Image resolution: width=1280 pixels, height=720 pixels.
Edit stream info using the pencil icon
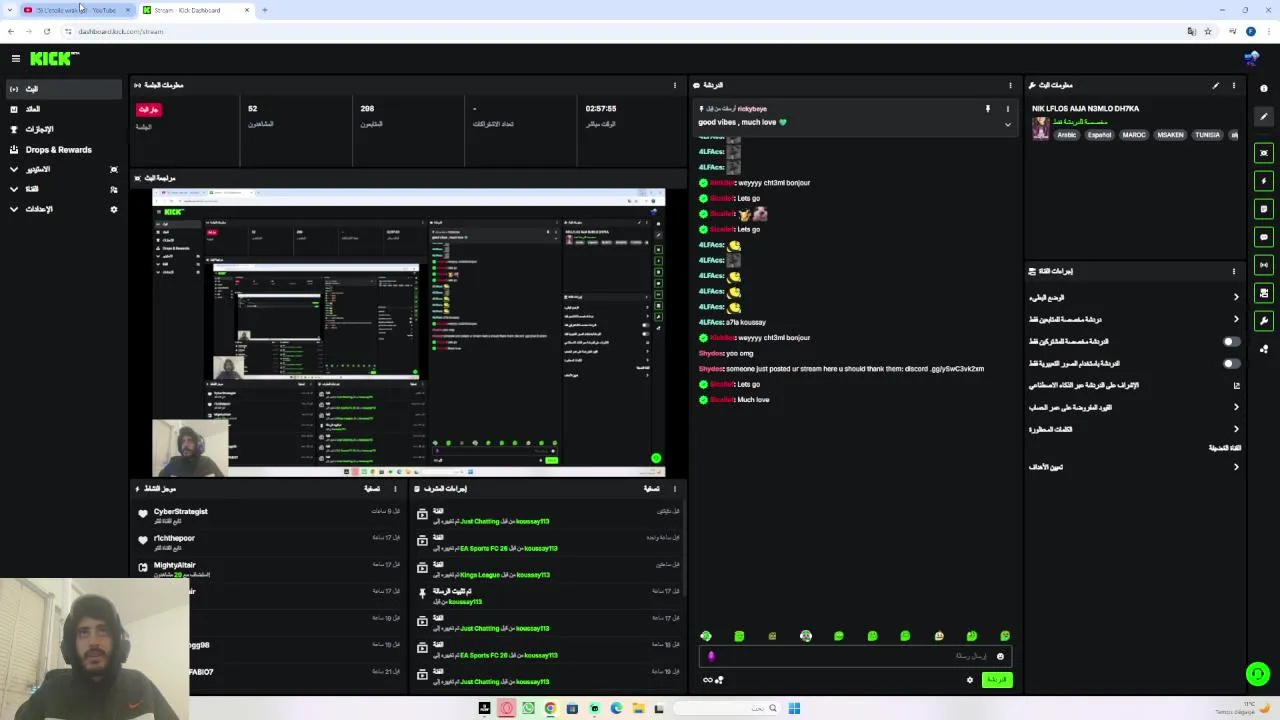1216,85
